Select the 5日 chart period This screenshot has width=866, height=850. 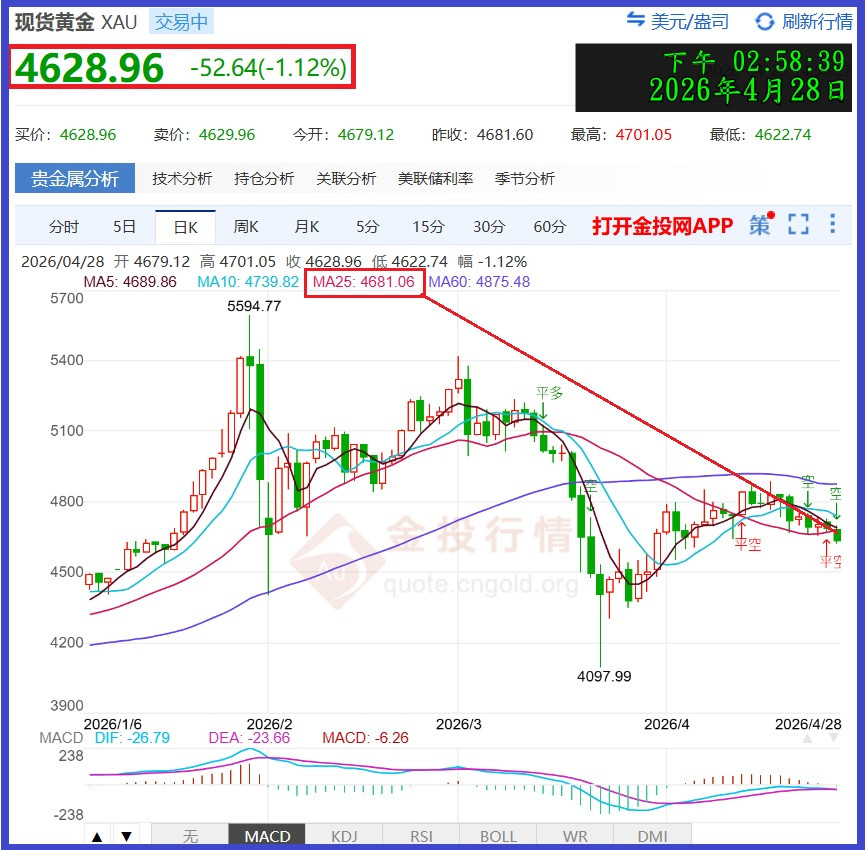tap(124, 226)
